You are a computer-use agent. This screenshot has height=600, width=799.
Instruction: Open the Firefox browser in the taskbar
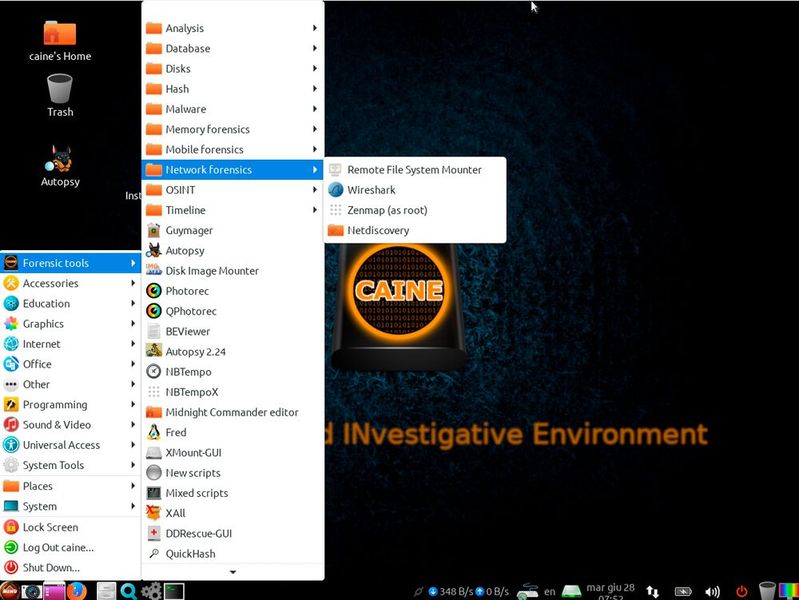[77, 591]
